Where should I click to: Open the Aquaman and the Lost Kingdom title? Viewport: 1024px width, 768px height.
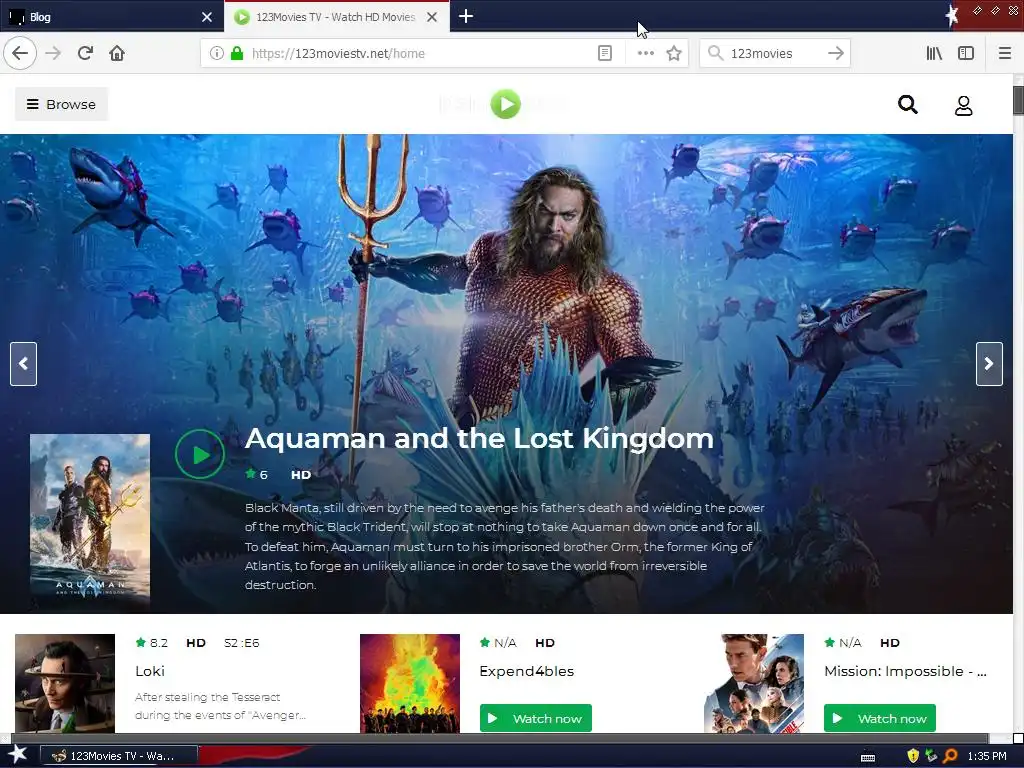click(x=479, y=438)
